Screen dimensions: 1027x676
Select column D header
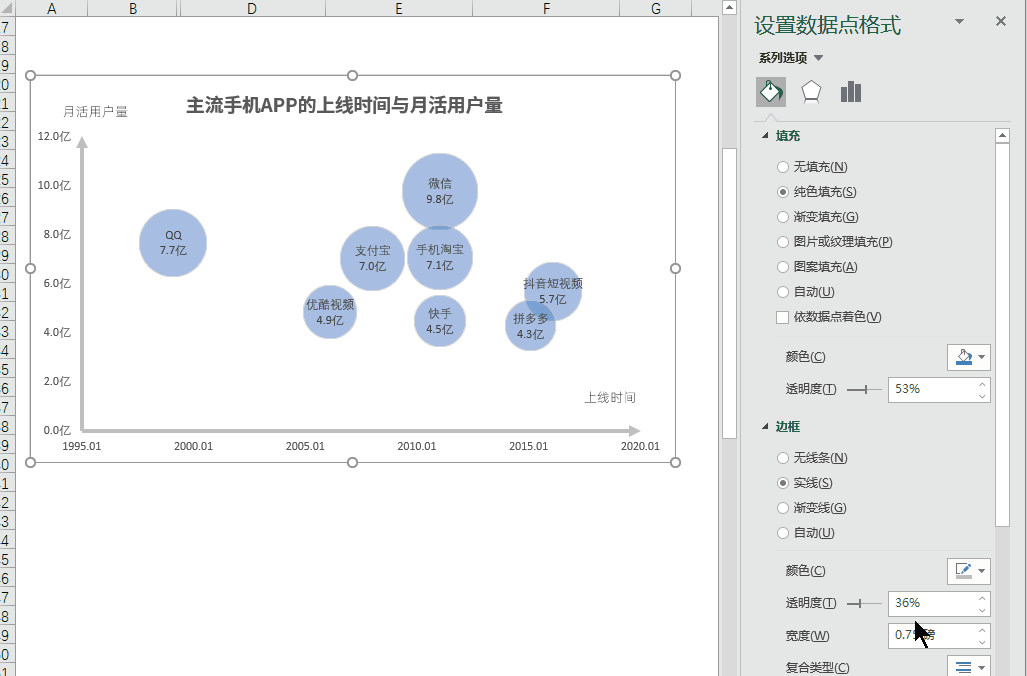[252, 8]
